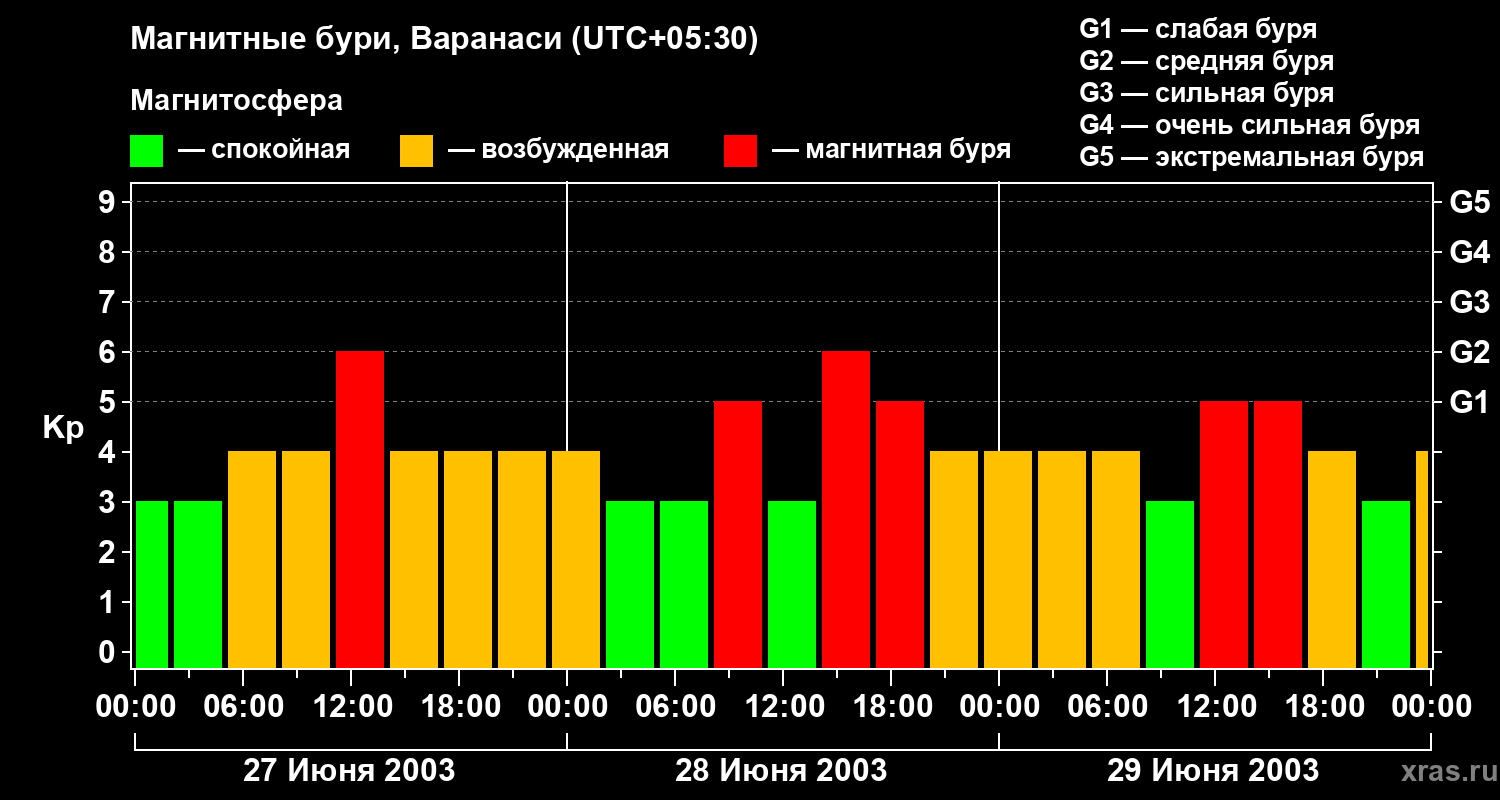Click the green bar before 12:00 on 29 June
The height and width of the screenshot is (800, 1500).
tap(1170, 584)
